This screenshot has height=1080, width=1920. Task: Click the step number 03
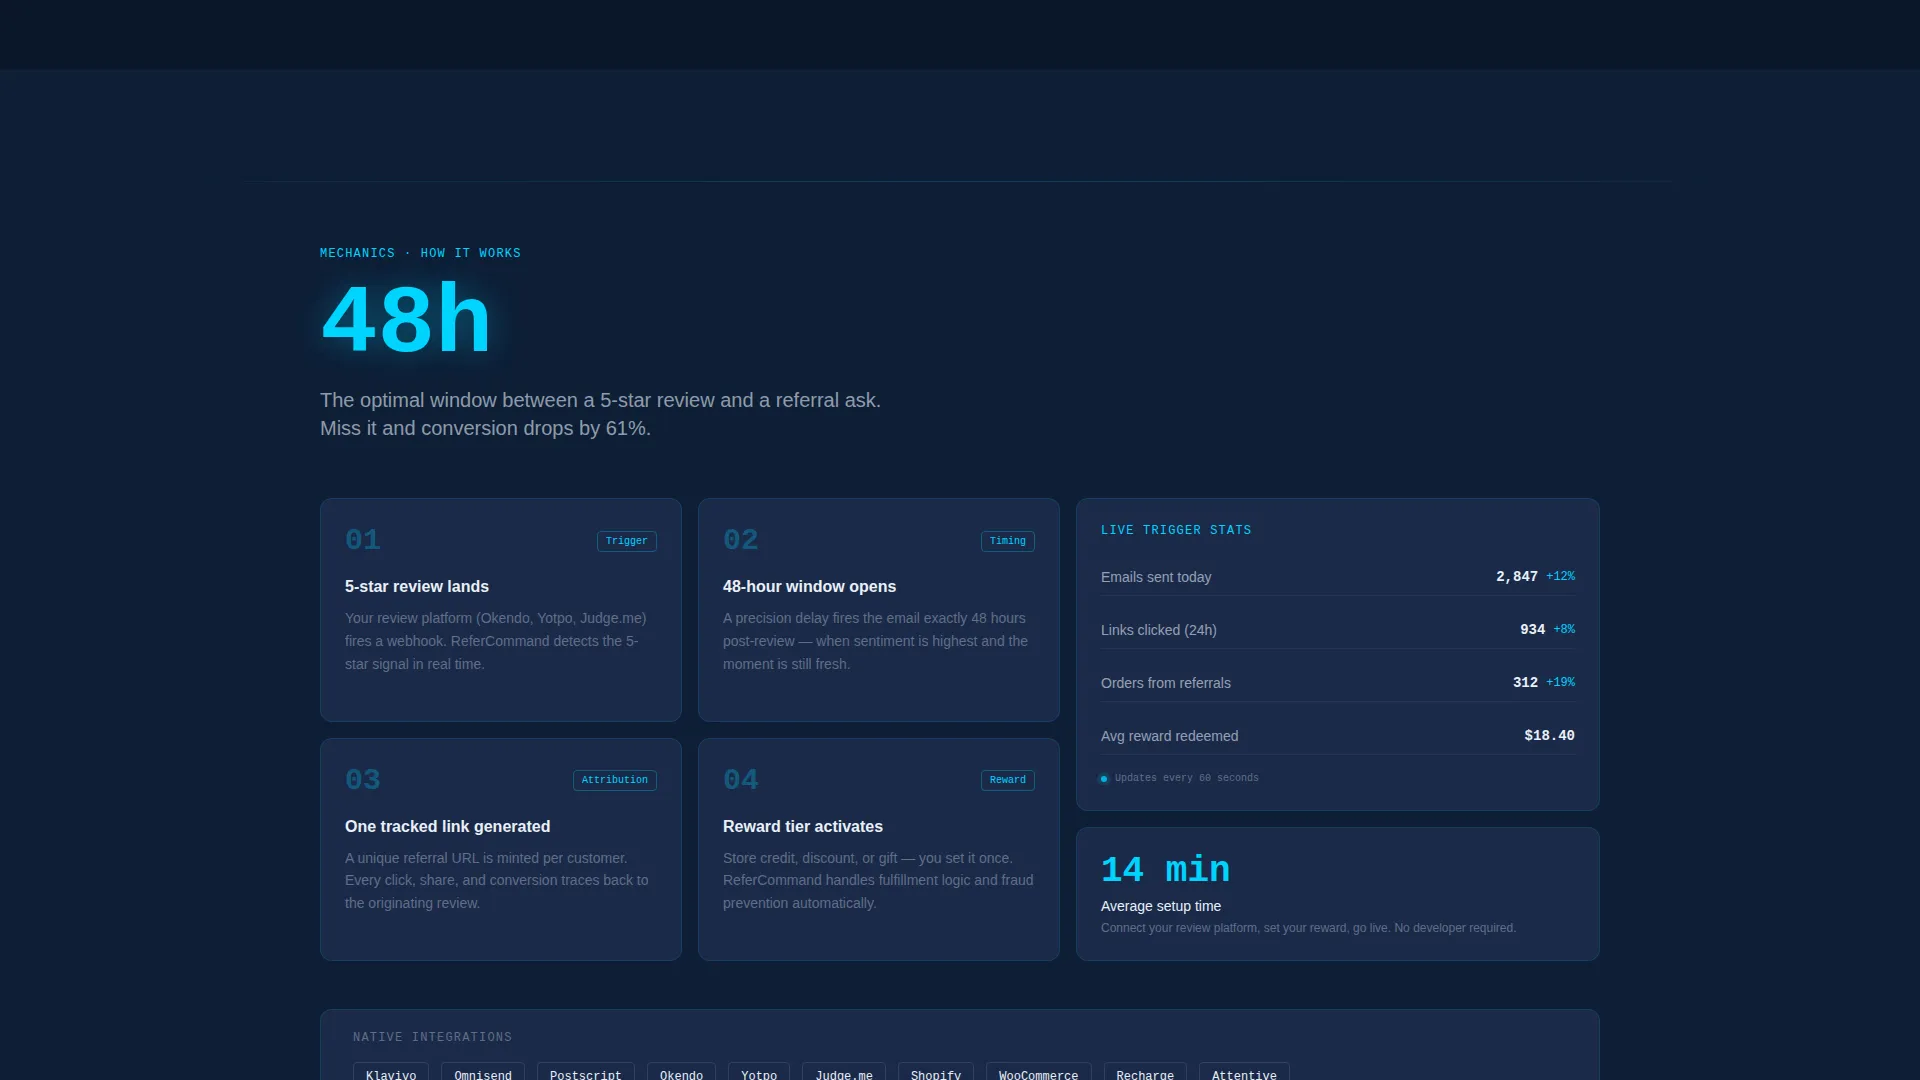pyautogui.click(x=362, y=780)
